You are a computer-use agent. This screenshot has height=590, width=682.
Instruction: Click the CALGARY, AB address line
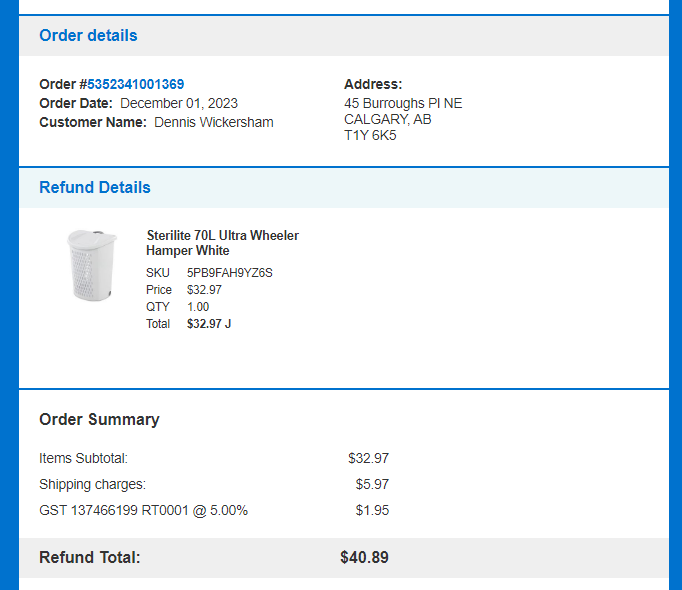(388, 119)
